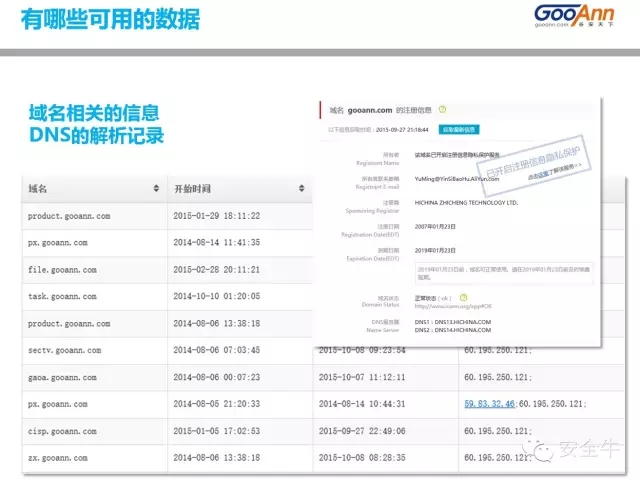Click the registrant email YuMing@YinSiBaoHu.AliYun.com
This screenshot has width=640, height=481.
(x=457, y=179)
